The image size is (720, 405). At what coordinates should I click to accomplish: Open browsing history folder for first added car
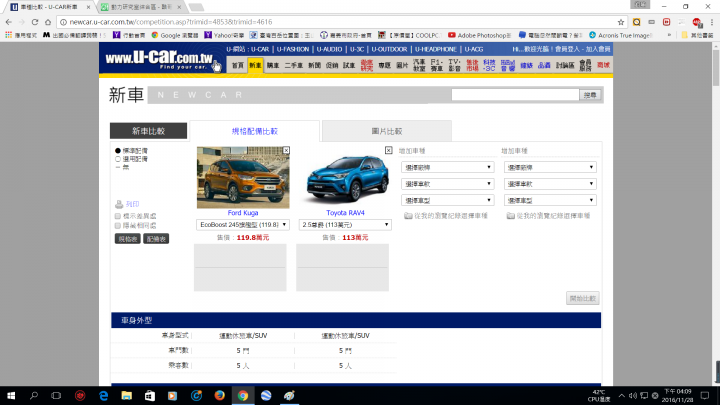tap(408, 215)
